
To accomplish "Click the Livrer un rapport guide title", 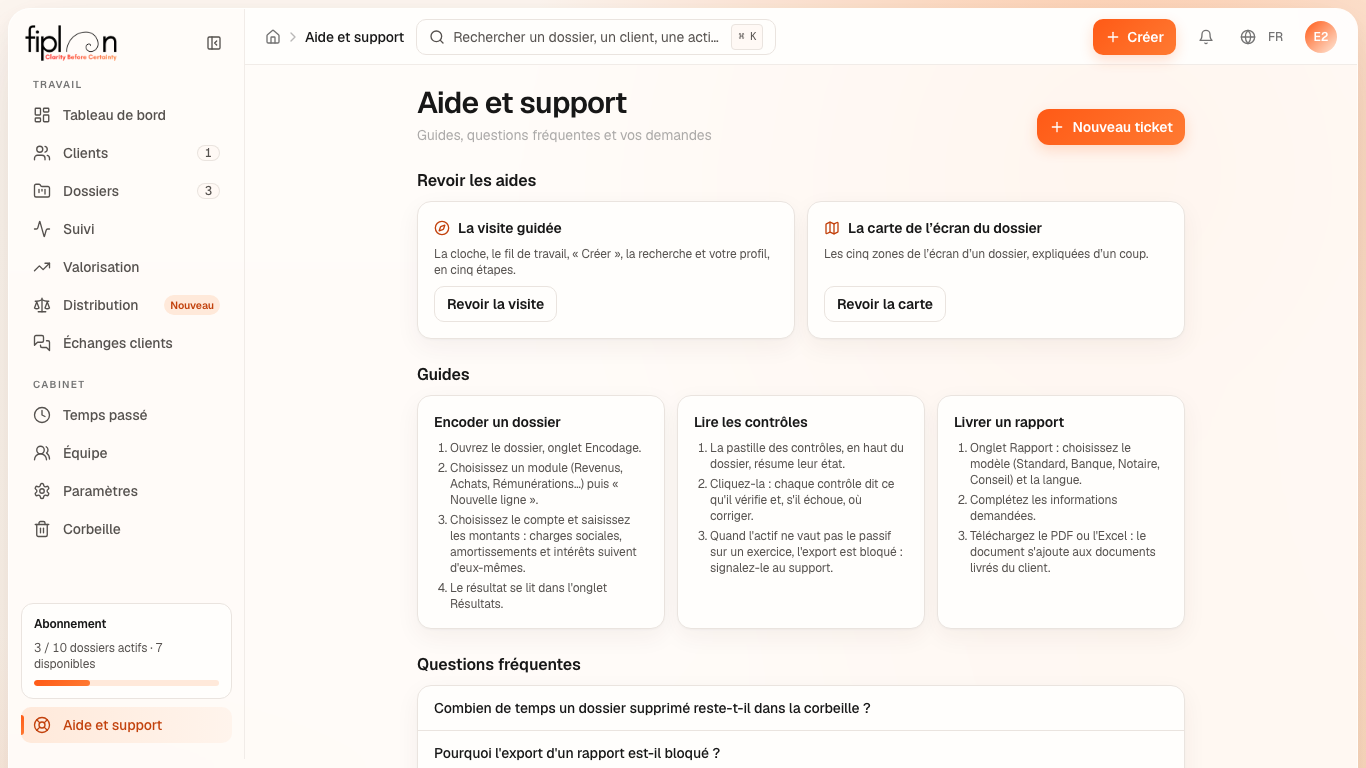I will click(1009, 422).
